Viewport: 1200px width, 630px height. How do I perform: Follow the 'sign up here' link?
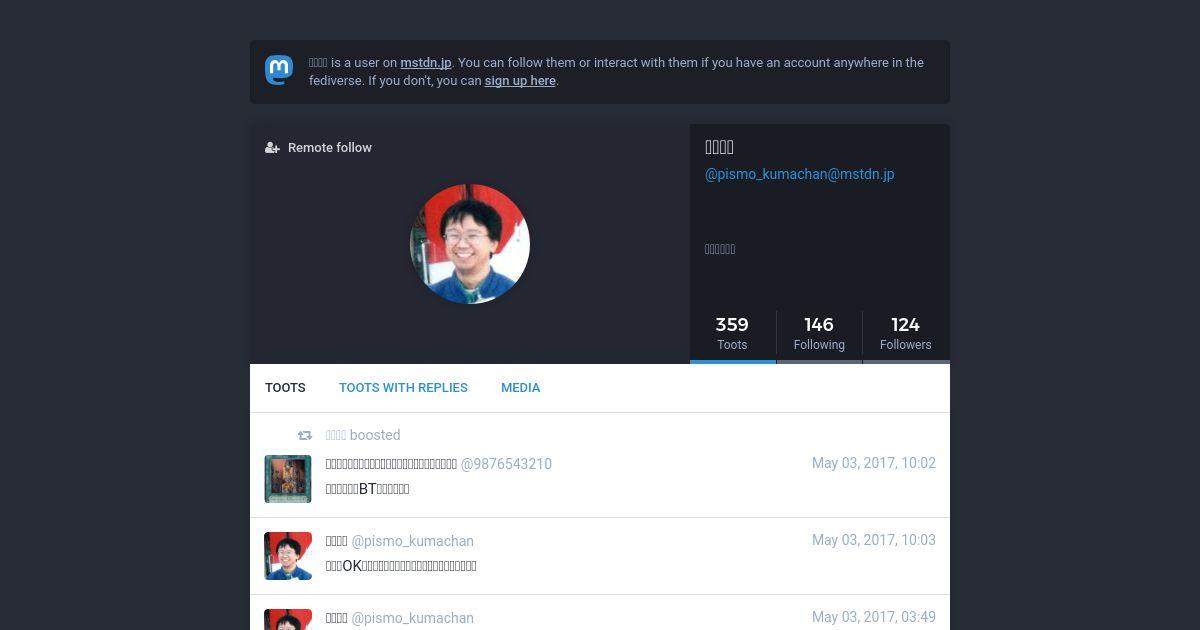[520, 80]
